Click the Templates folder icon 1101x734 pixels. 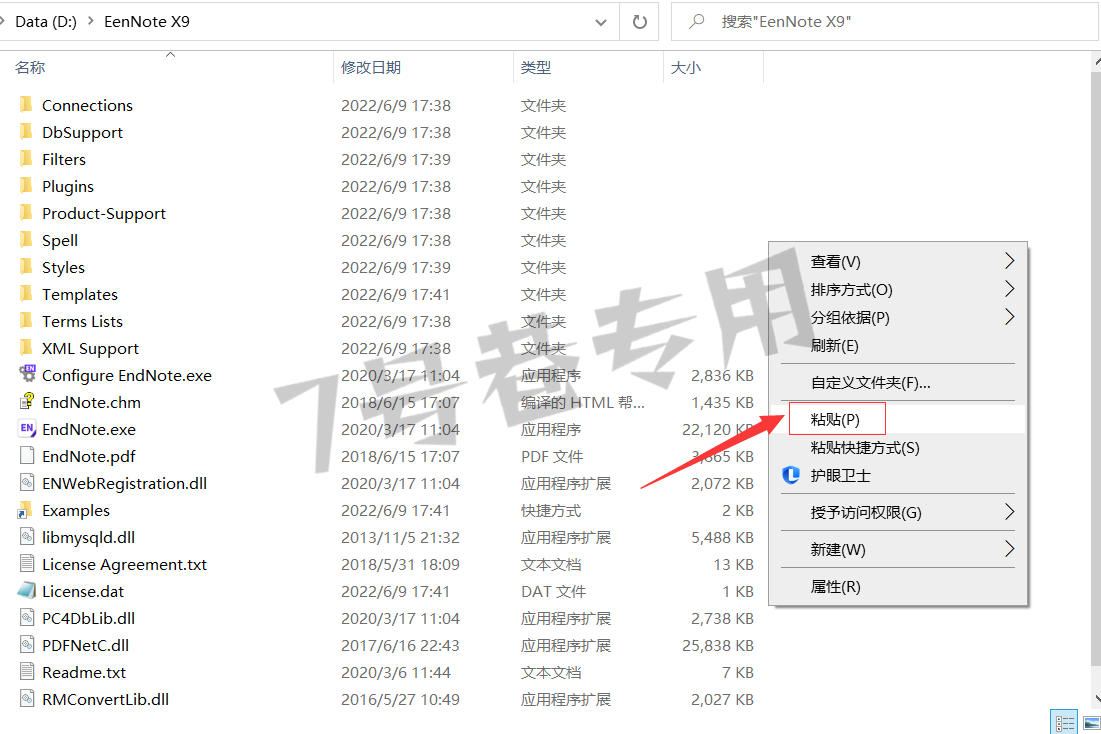point(26,294)
